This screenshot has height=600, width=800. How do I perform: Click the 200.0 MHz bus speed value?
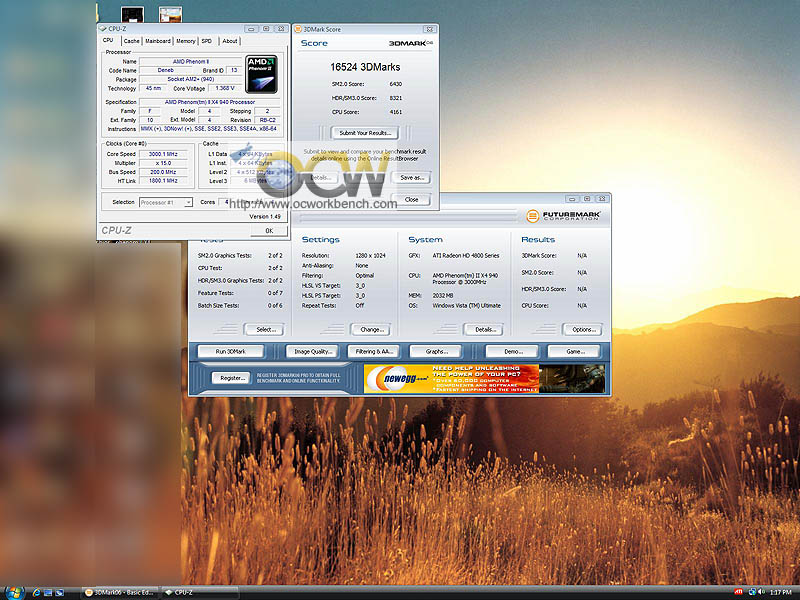(163, 172)
